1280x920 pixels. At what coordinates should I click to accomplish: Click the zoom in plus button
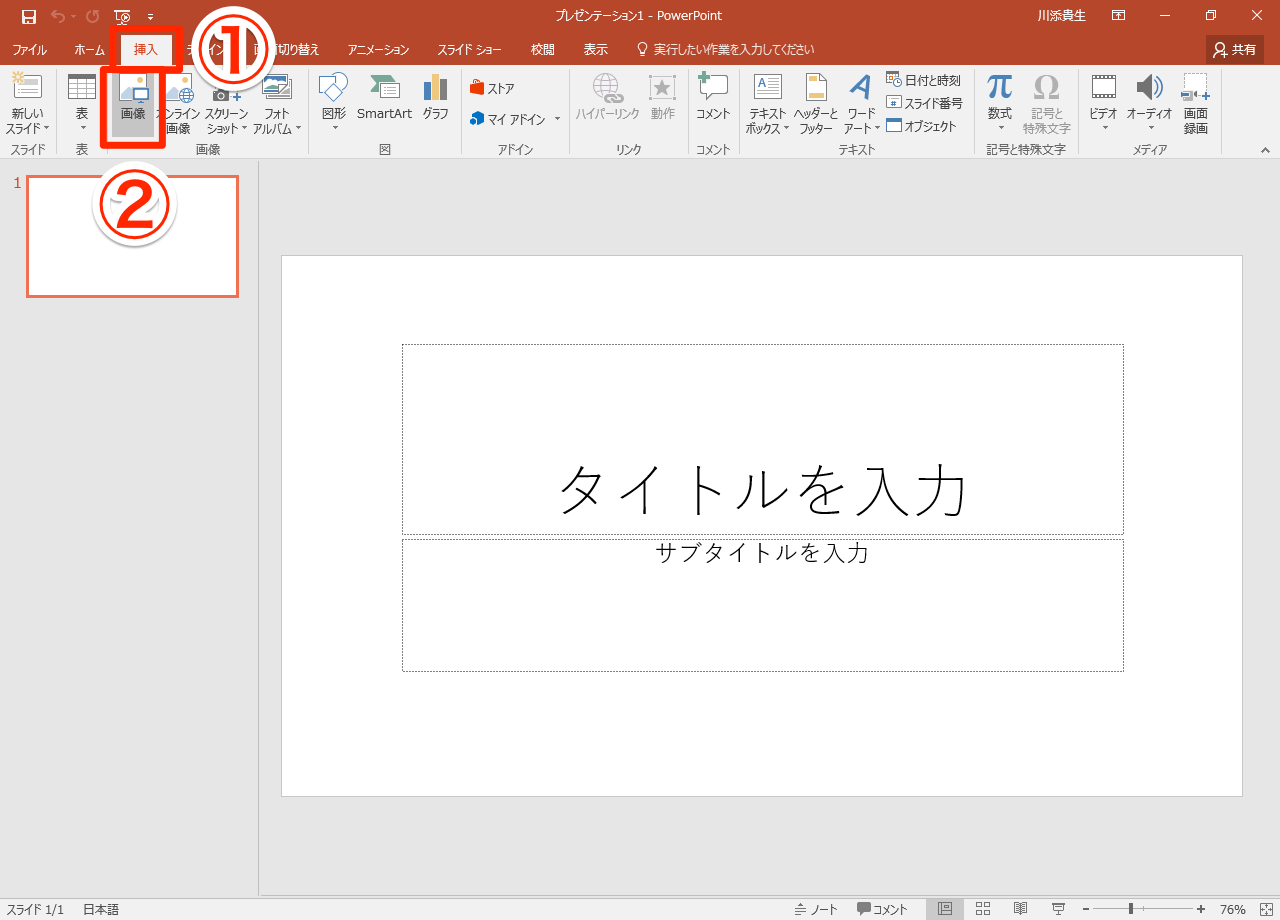(x=1201, y=909)
